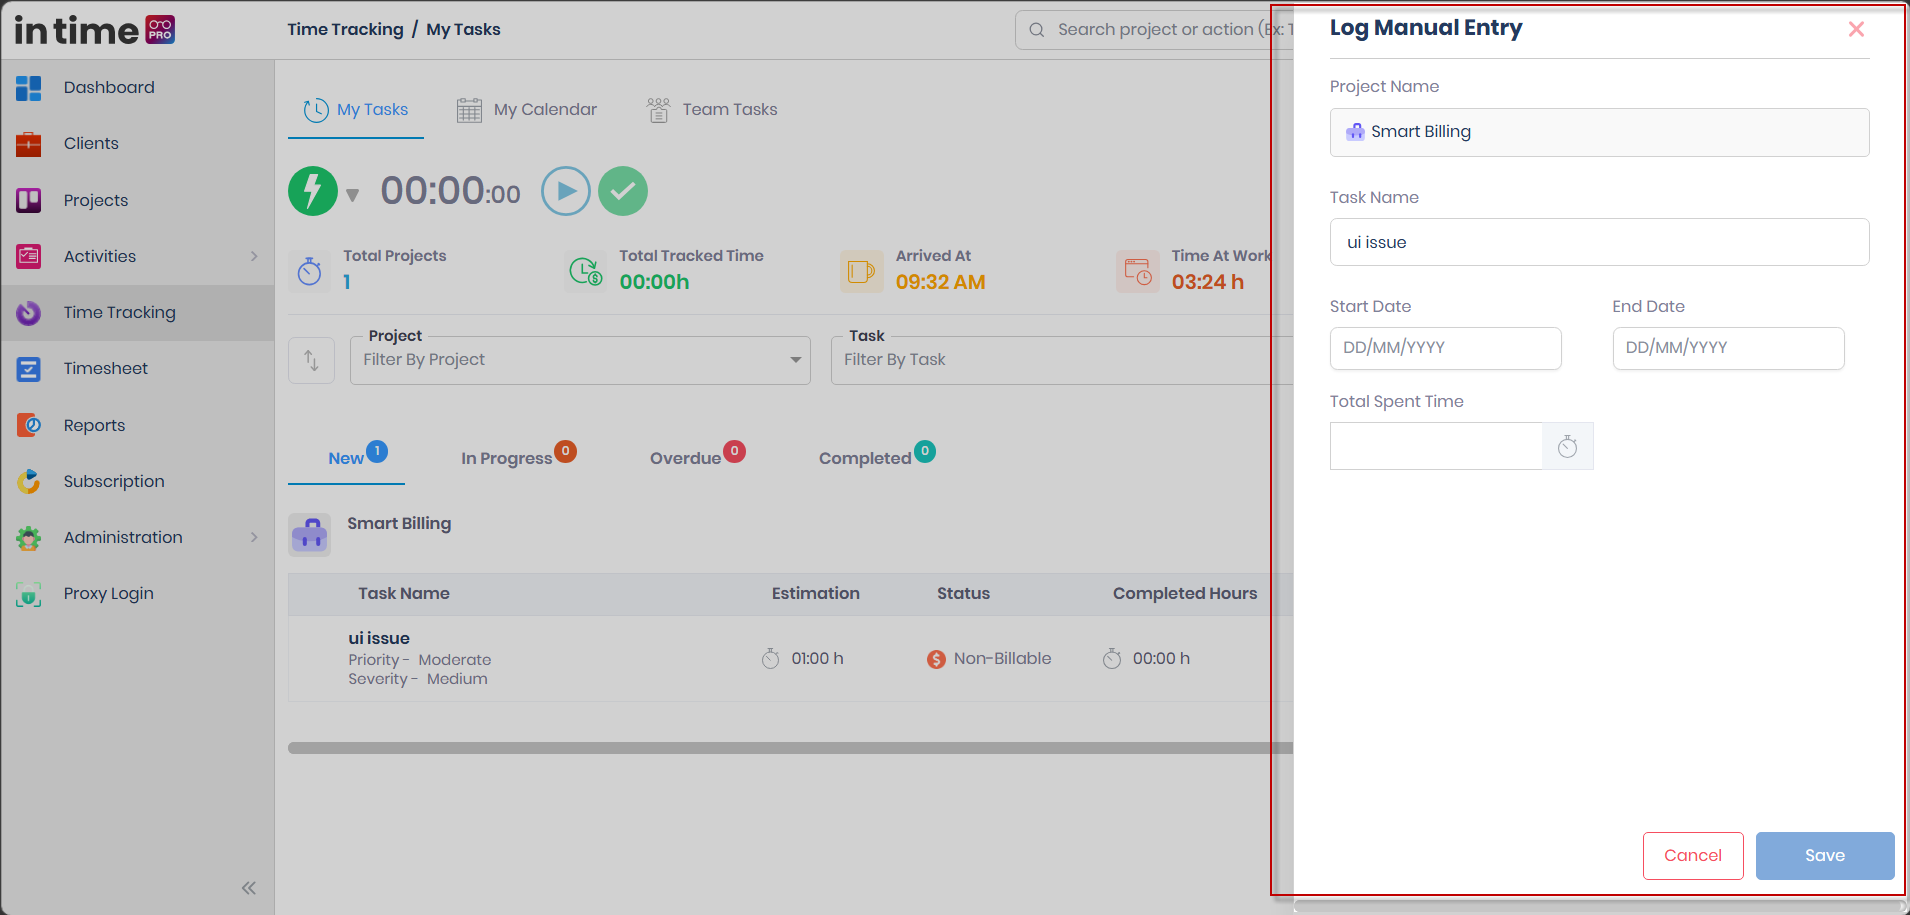Open the Filter By Project dropdown
Image resolution: width=1910 pixels, height=915 pixels.
coord(580,360)
